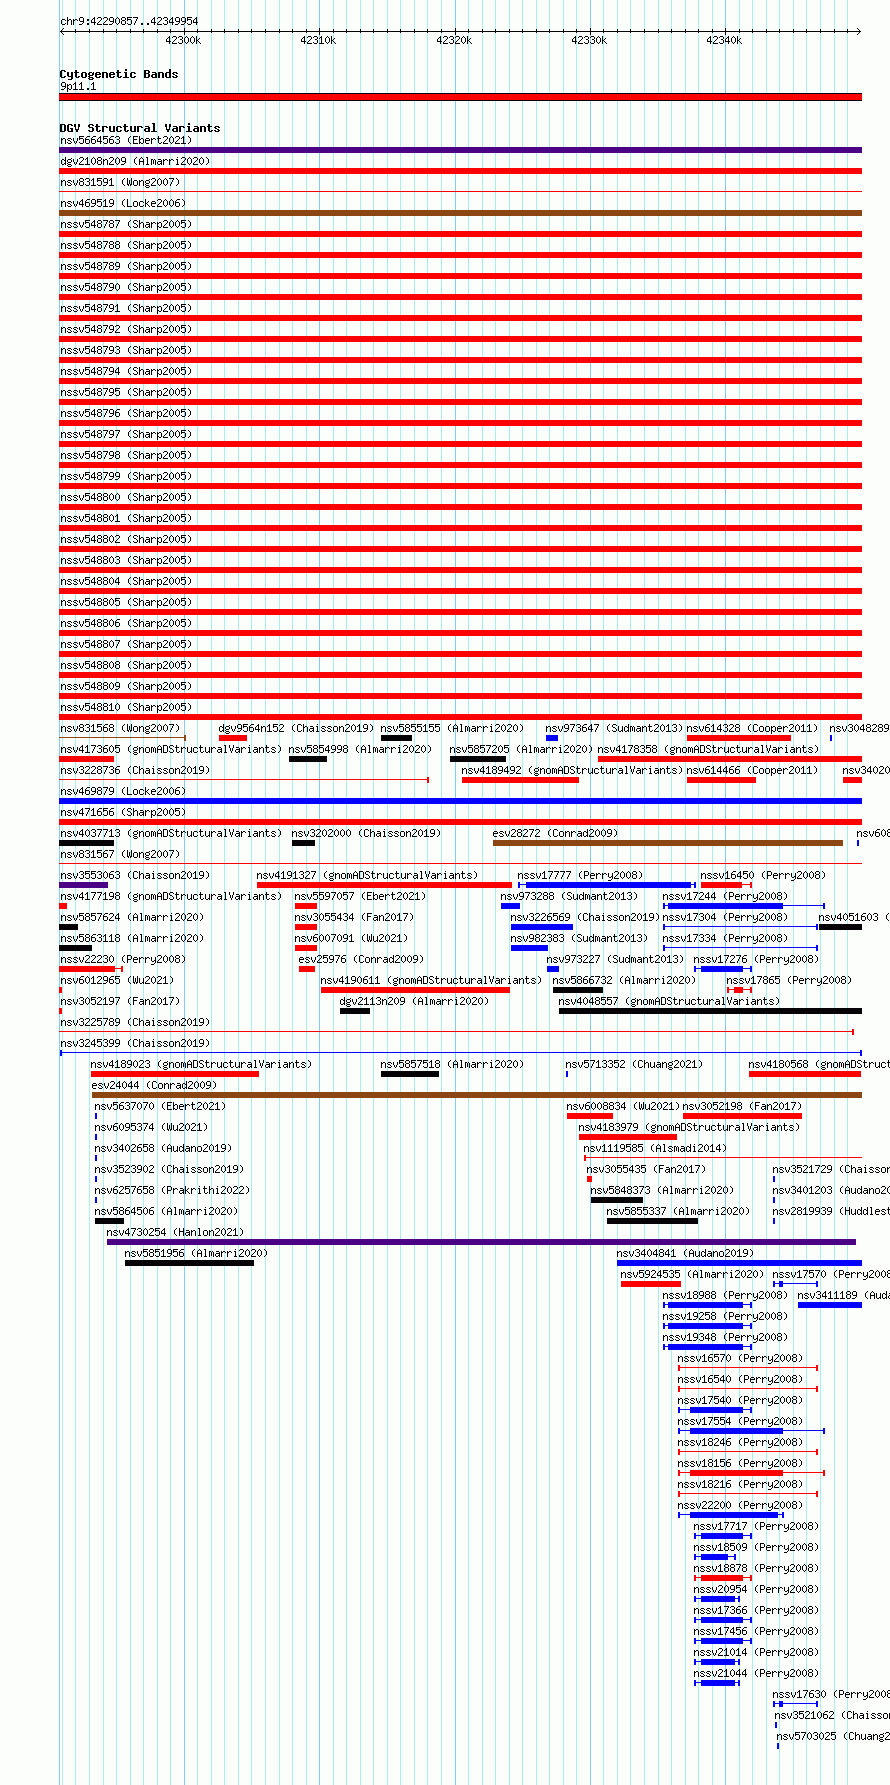Click the nsv831591 (Wong2007) label
The height and width of the screenshot is (1785, 890).
(x=120, y=182)
